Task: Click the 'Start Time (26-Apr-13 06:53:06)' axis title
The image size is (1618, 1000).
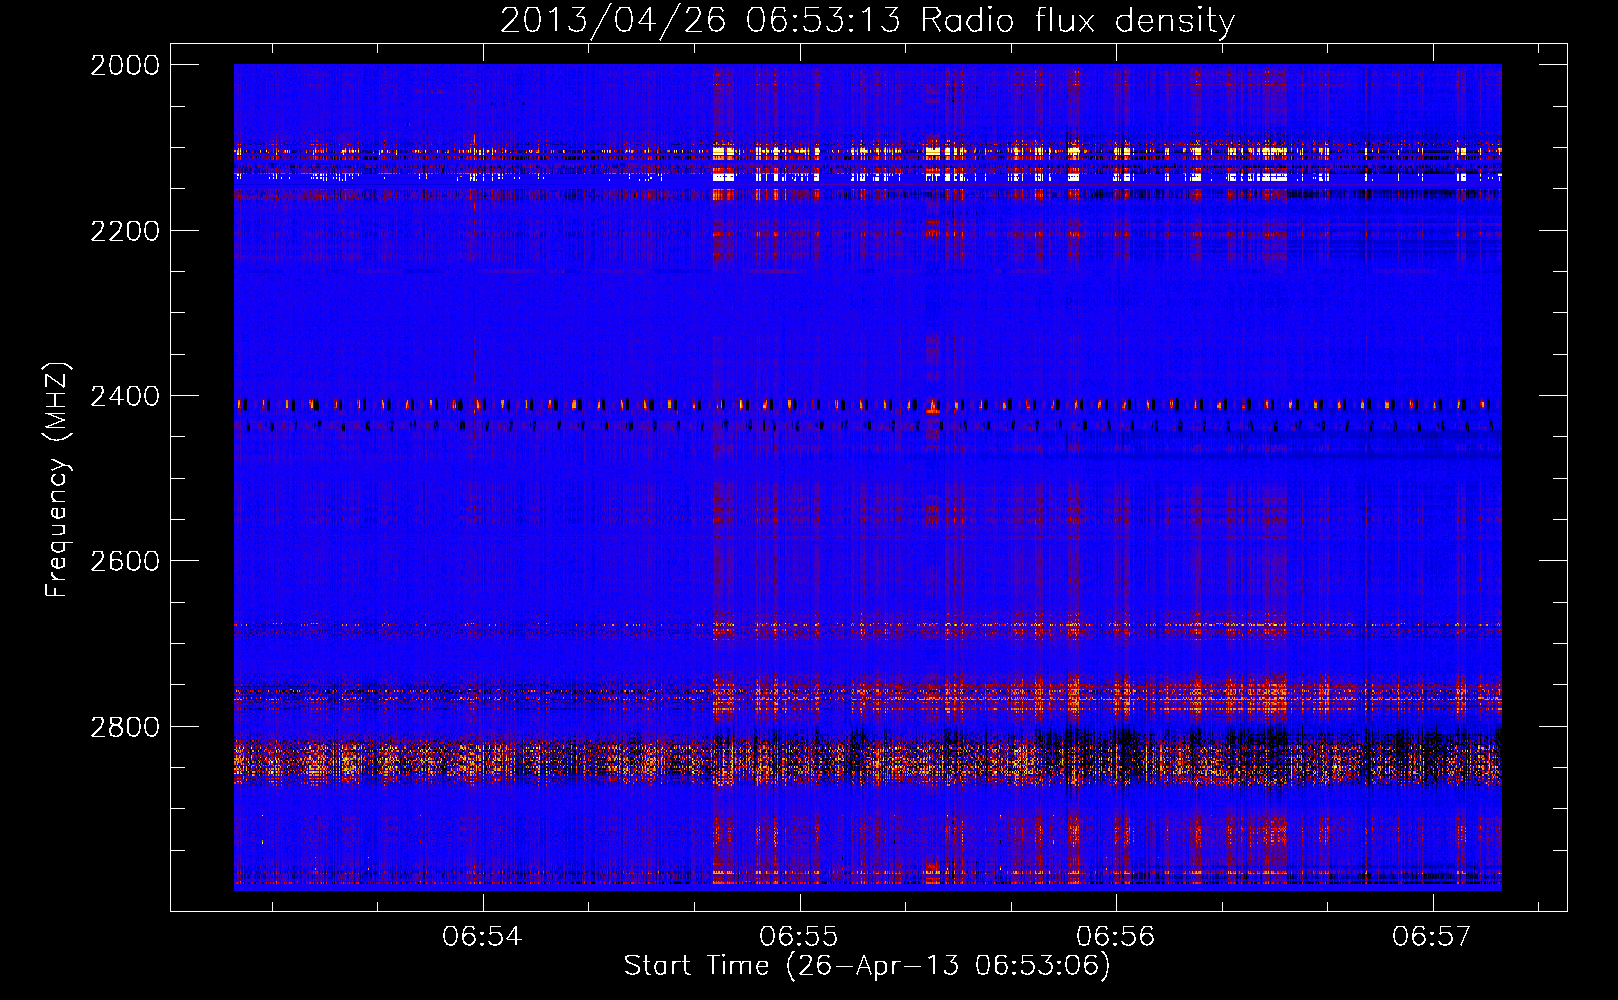Action: point(867,966)
